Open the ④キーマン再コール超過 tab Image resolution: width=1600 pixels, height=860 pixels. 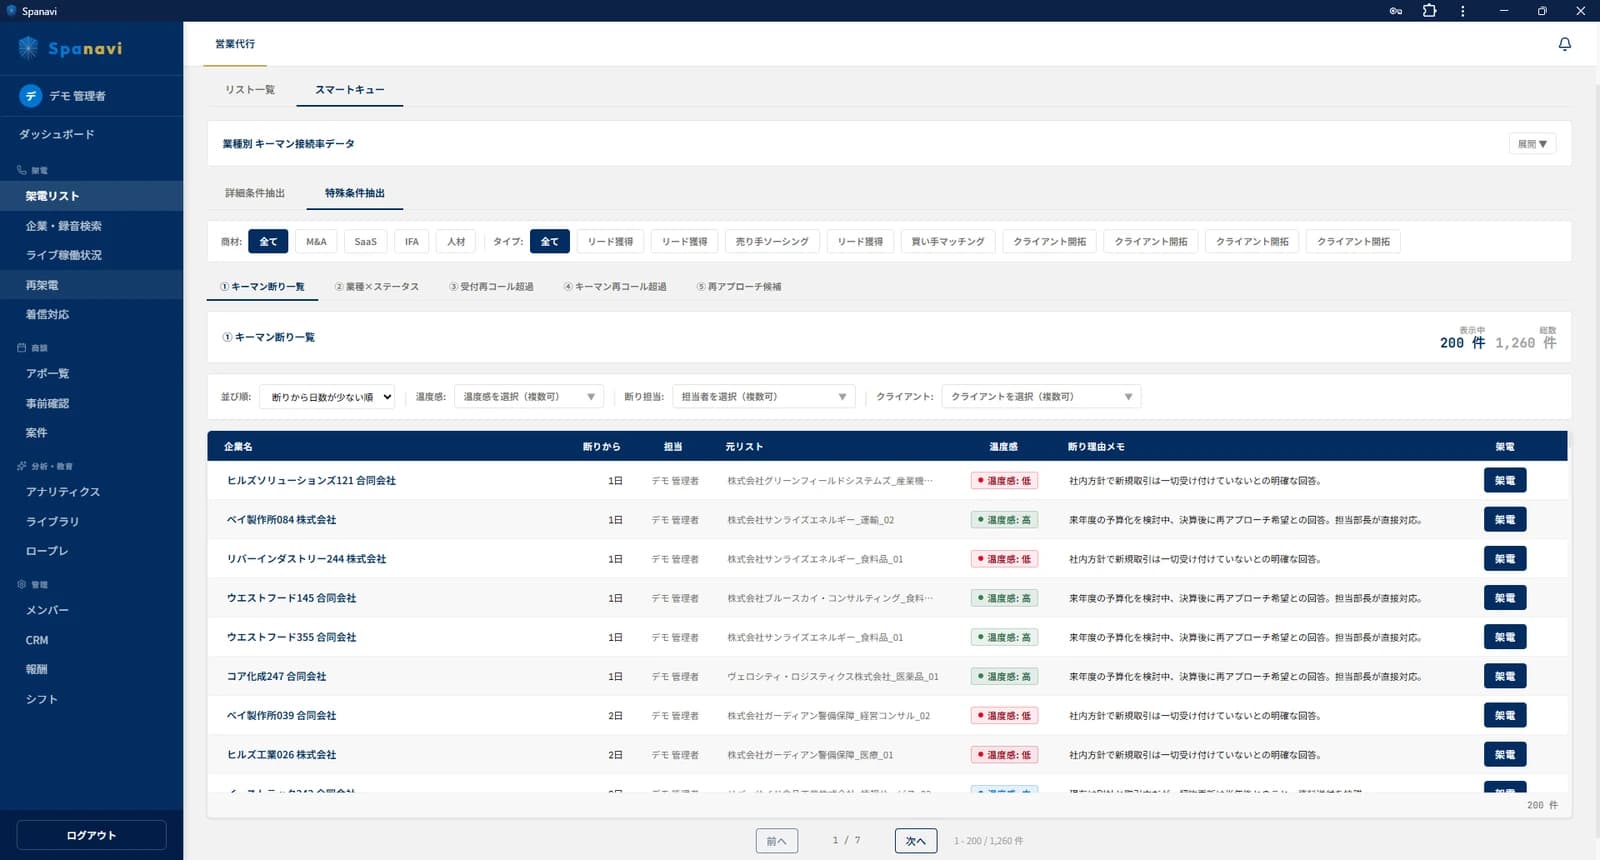click(615, 287)
